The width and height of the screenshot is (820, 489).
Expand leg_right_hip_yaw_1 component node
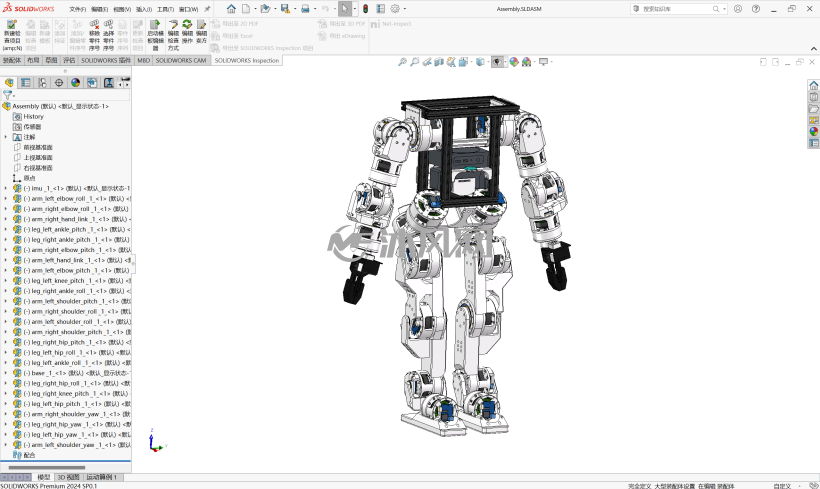pyautogui.click(x=6, y=424)
